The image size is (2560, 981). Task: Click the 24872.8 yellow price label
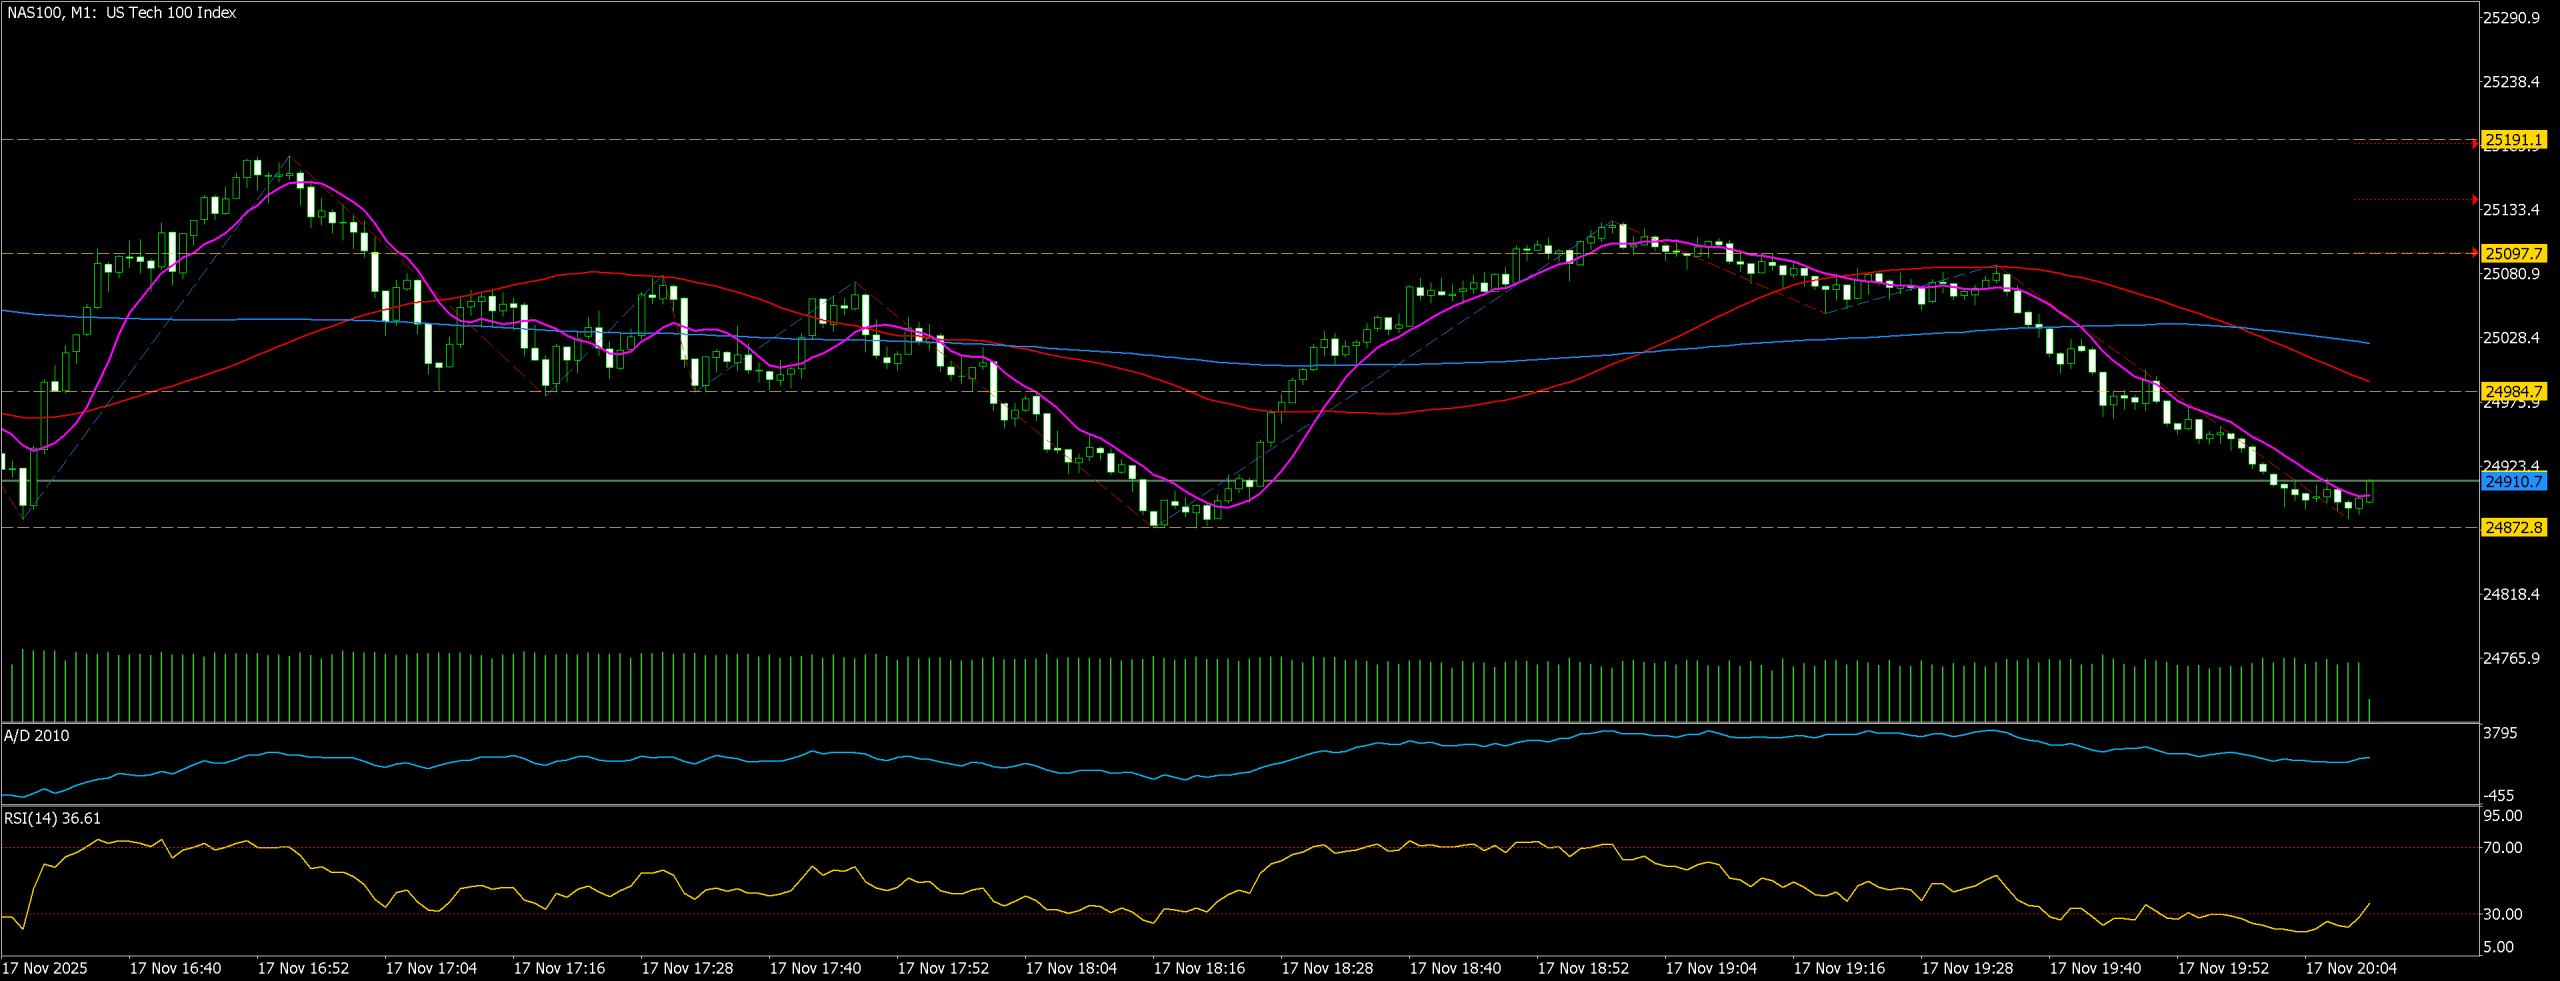[x=2513, y=527]
